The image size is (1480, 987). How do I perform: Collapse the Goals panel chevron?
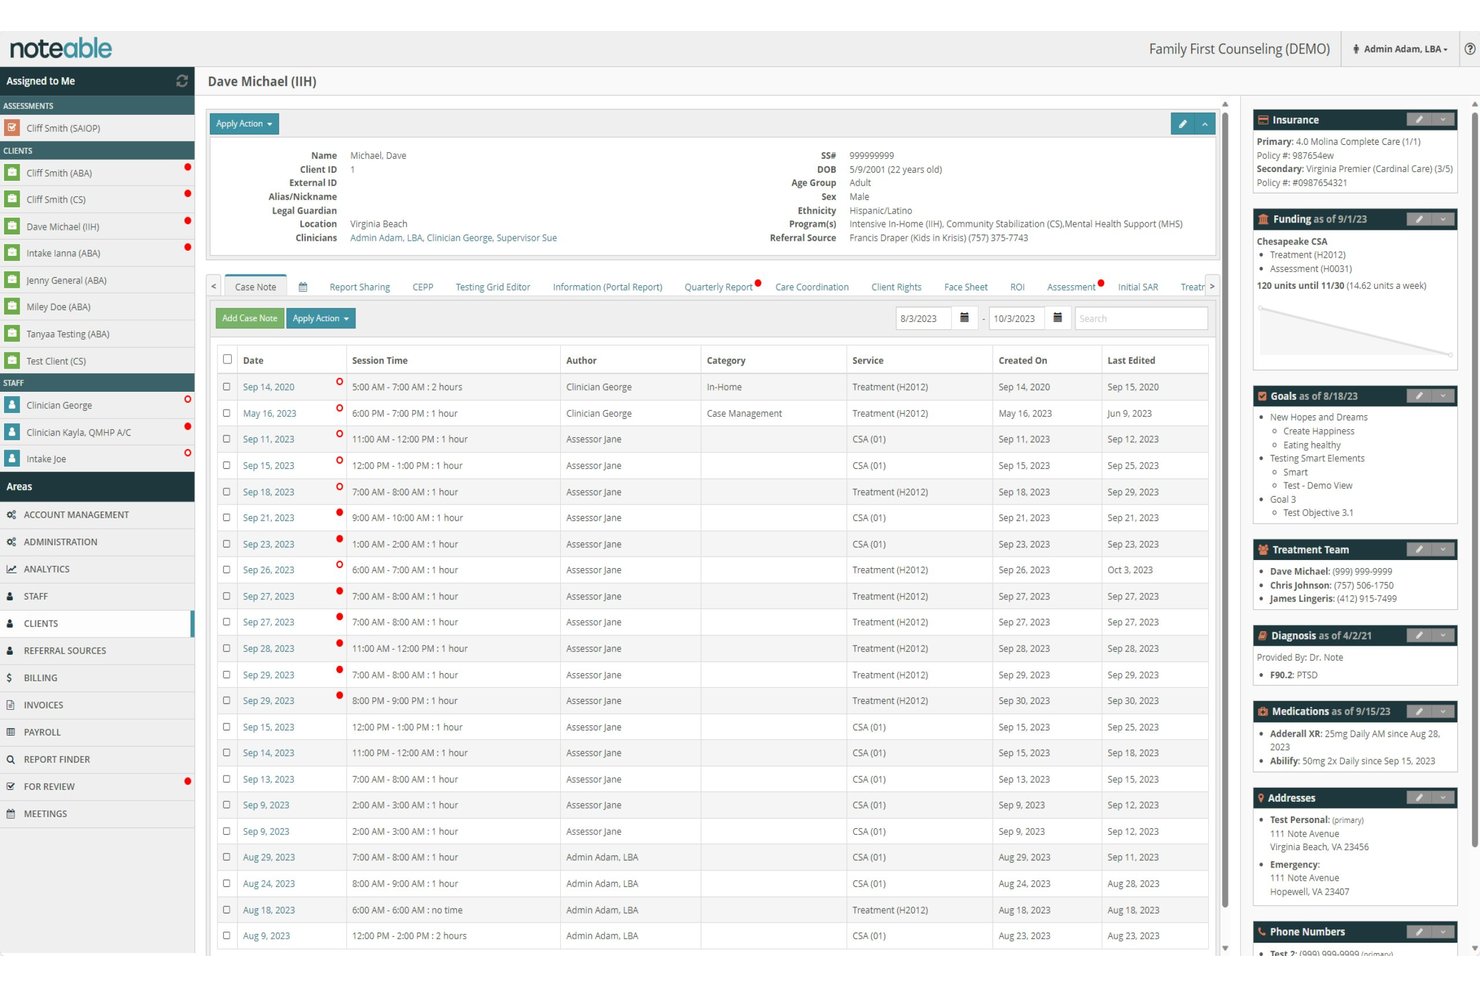coord(1443,396)
